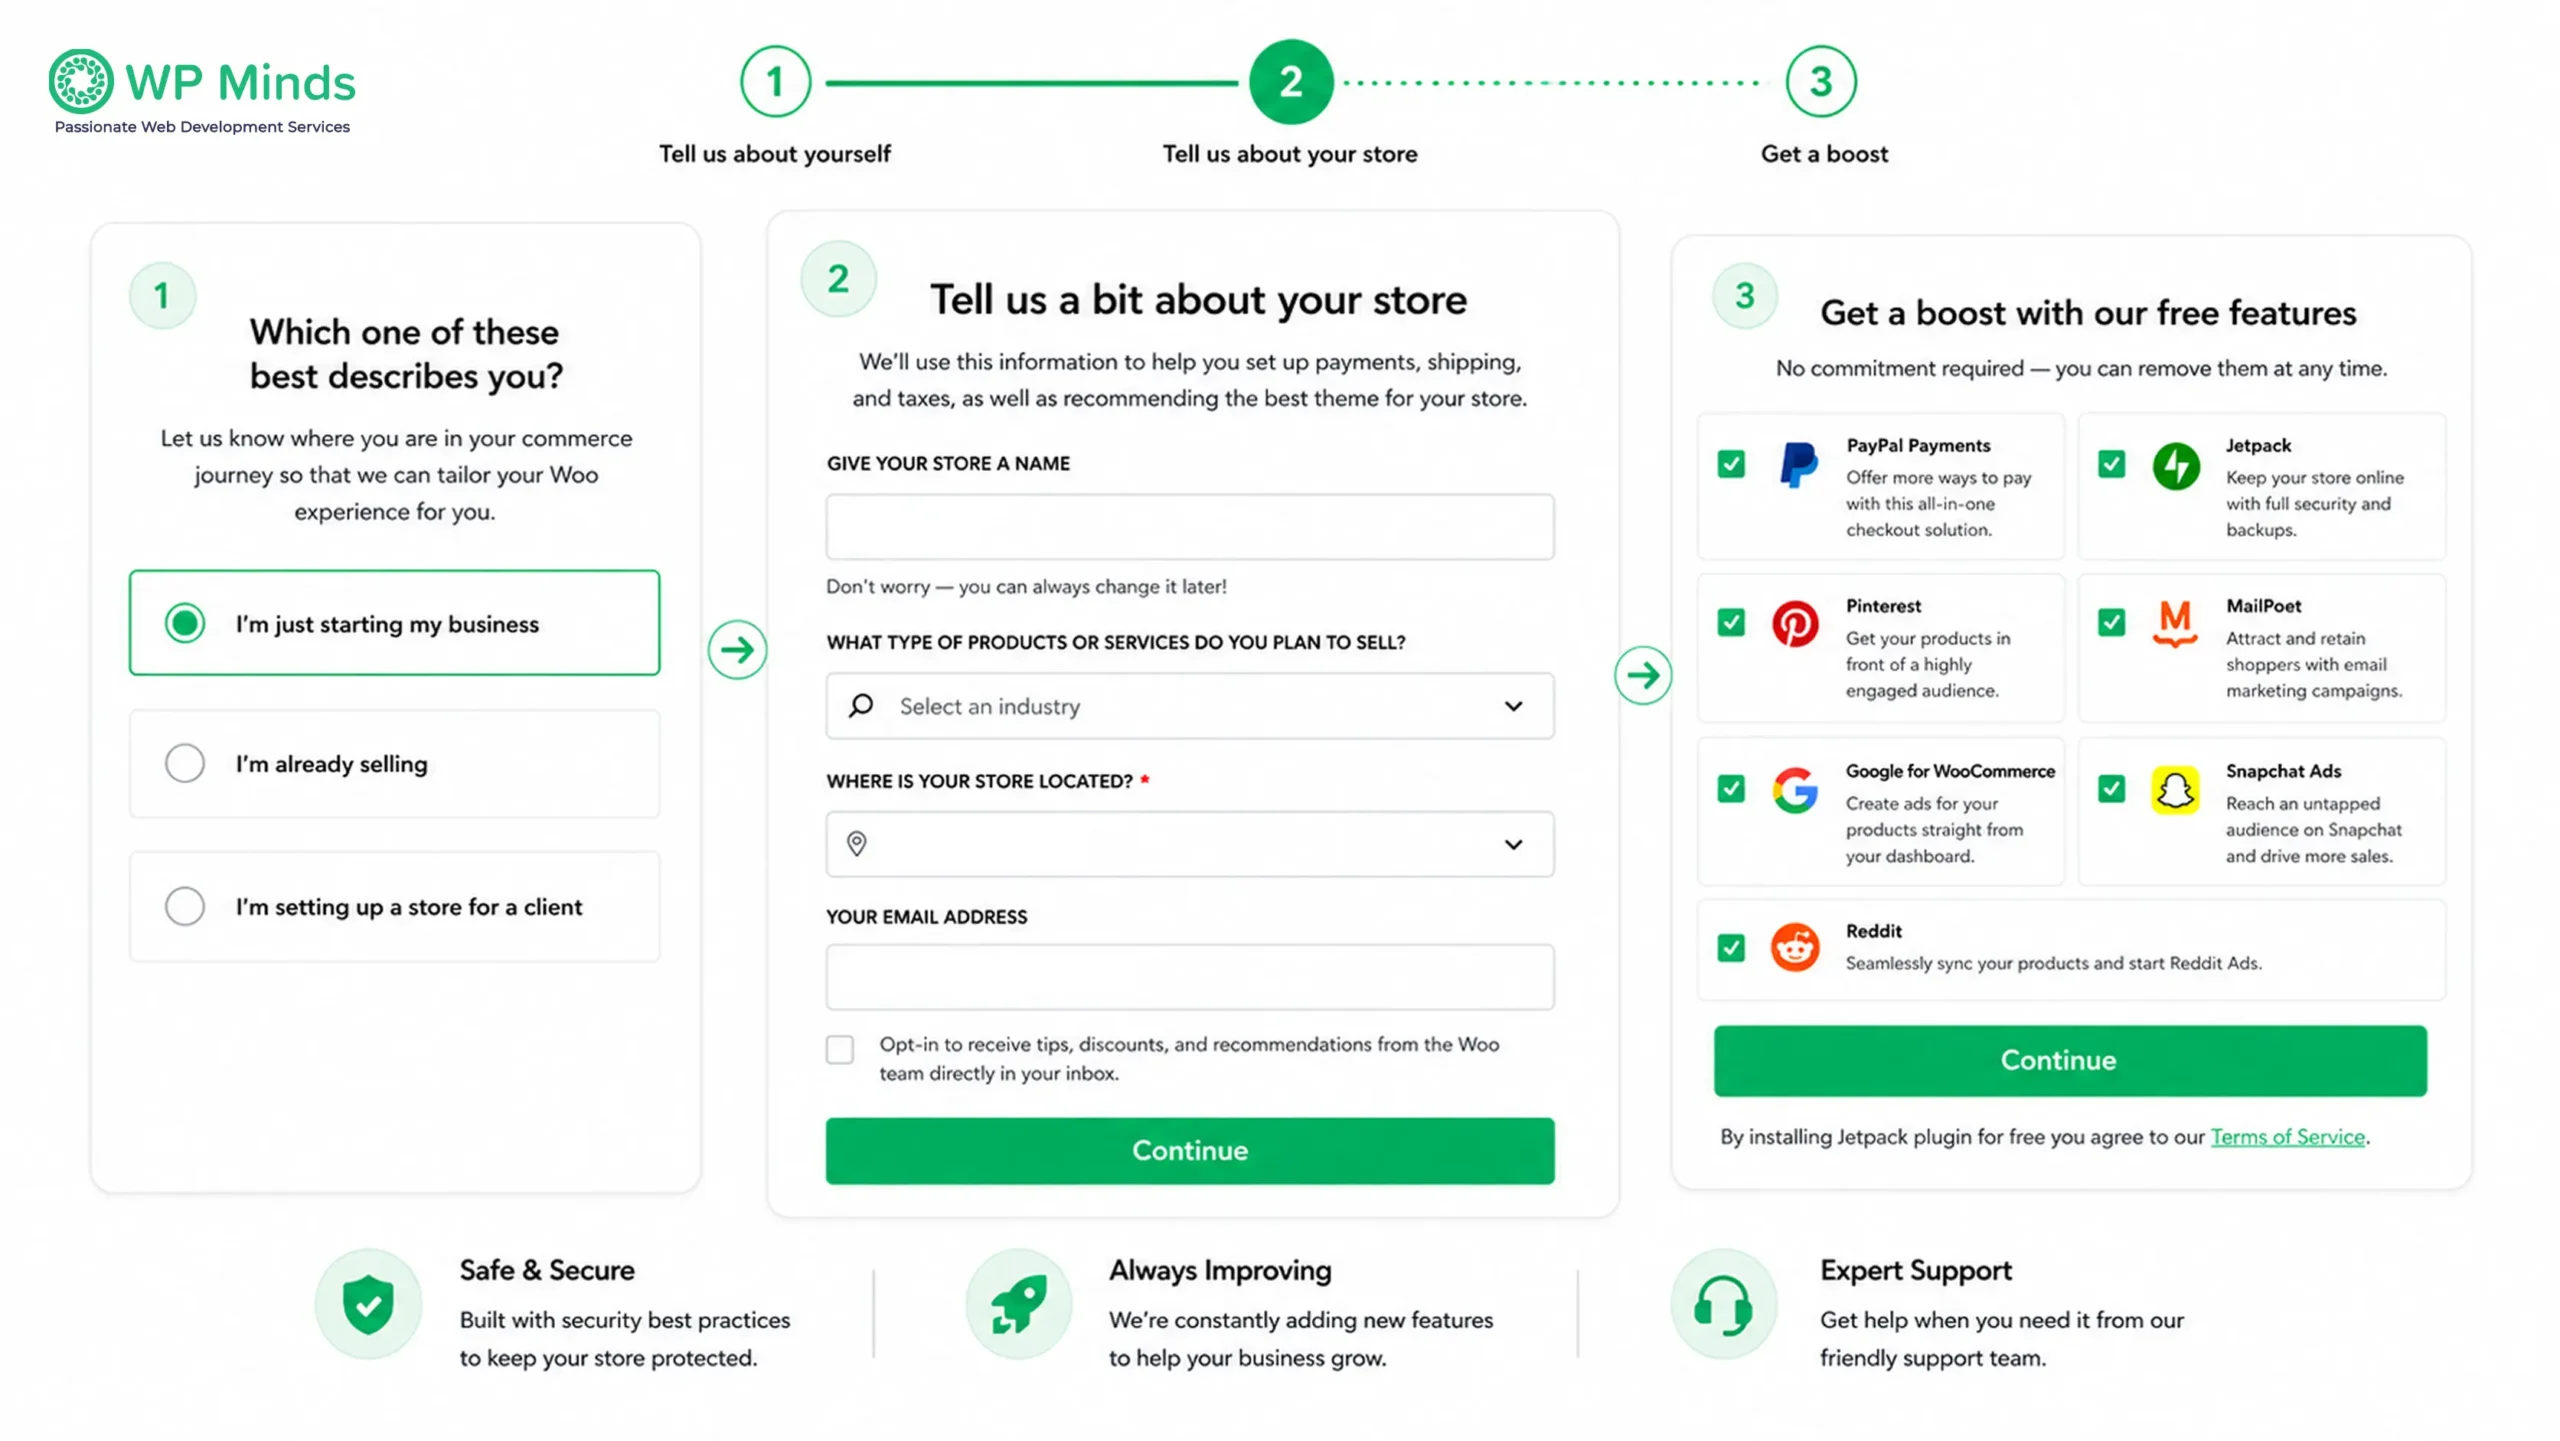Go to step 2 circle in progress bar
The width and height of the screenshot is (2560, 1441).
[x=1291, y=81]
